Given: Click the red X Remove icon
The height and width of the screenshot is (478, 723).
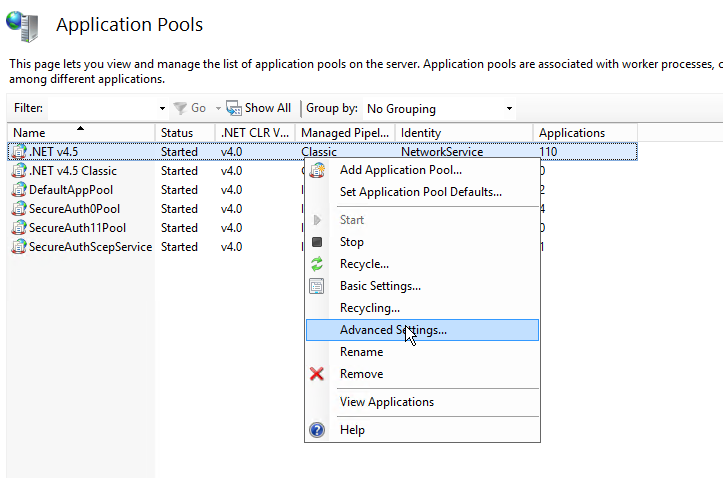Looking at the screenshot, I should pos(317,374).
